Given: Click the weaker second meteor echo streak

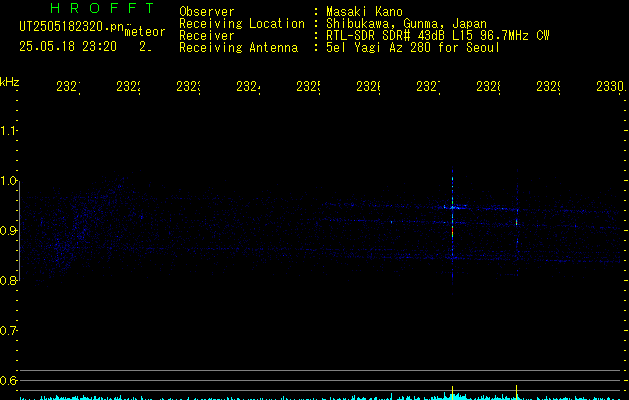Looking at the screenshot, I should [517, 223].
